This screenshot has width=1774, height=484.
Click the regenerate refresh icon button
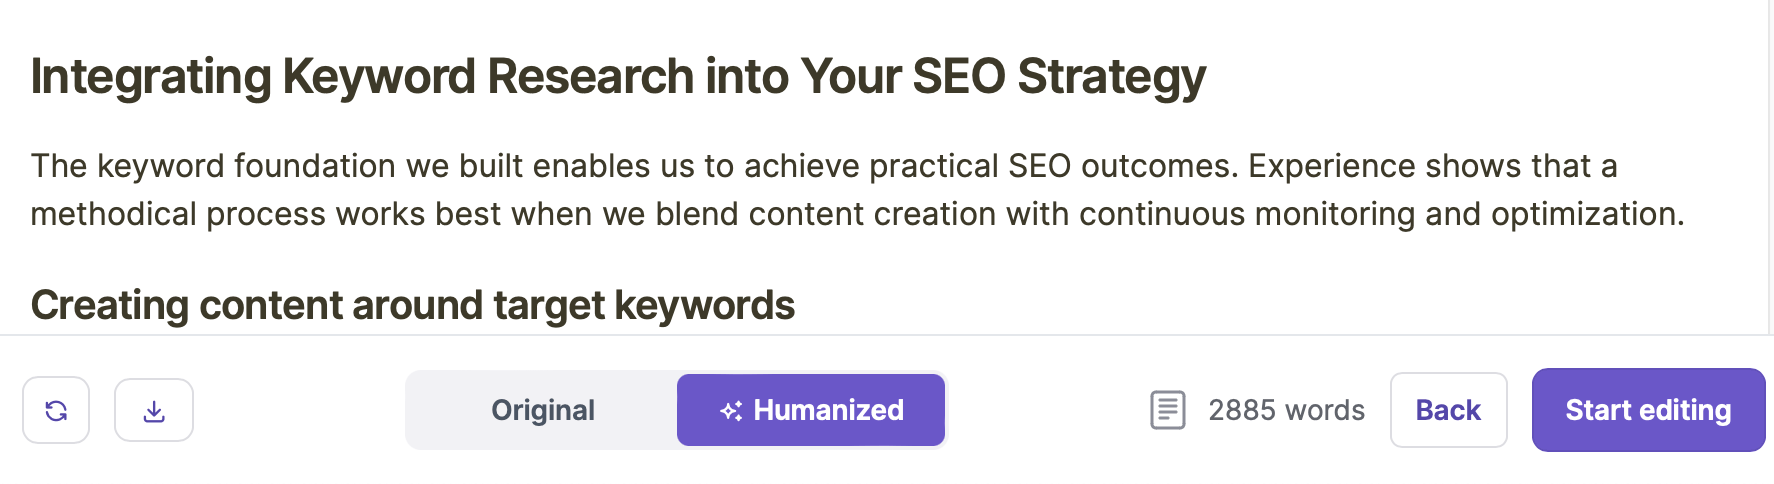(56, 410)
